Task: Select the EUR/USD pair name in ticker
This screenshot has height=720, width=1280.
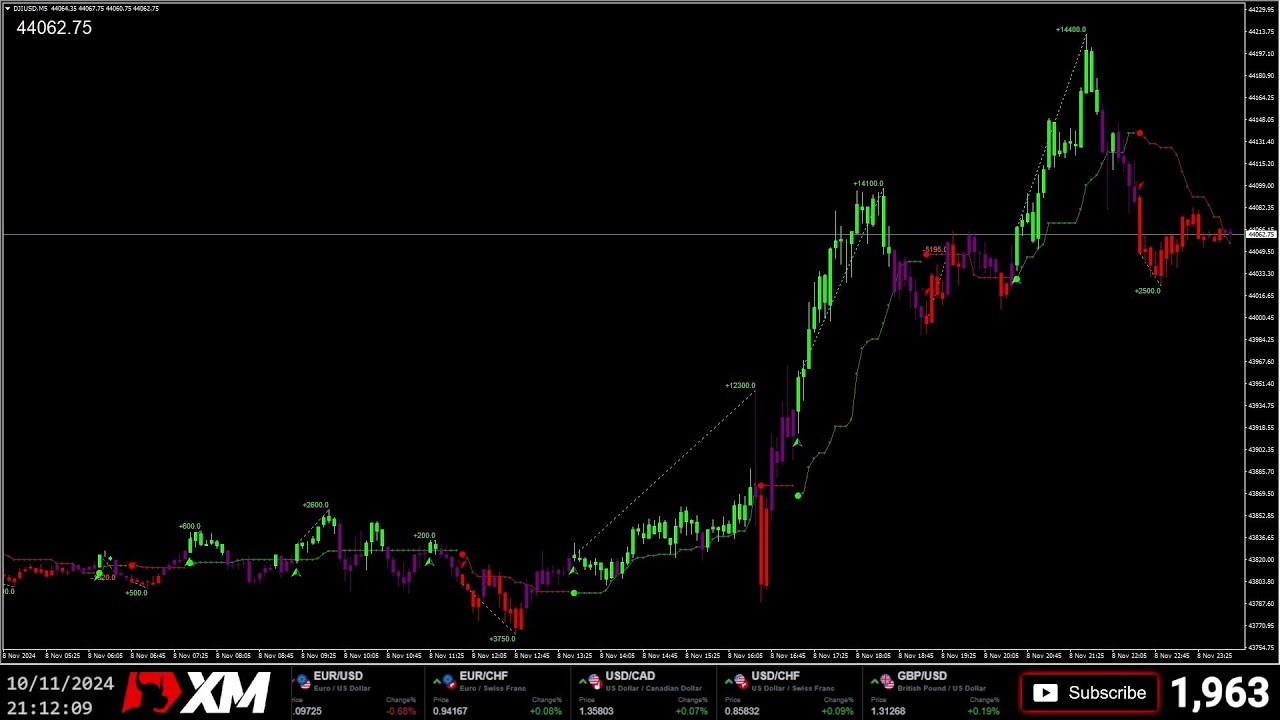Action: 338,676
